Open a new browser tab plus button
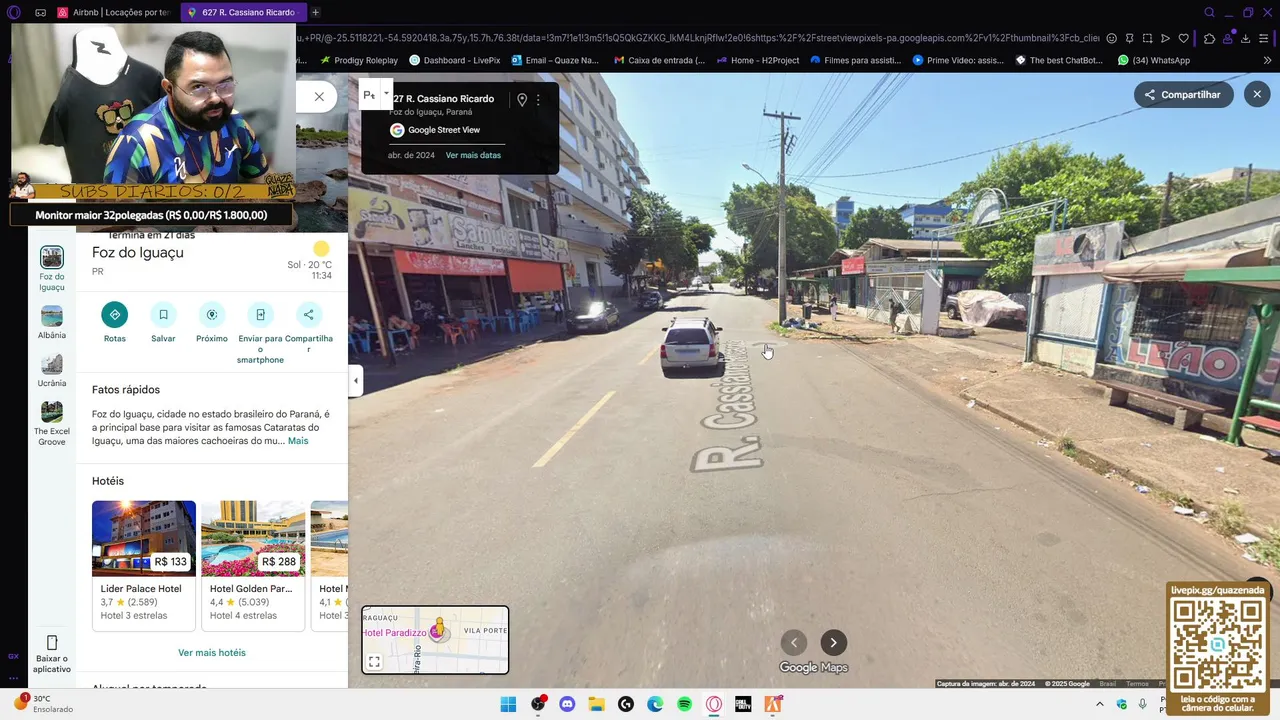Viewport: 1280px width, 720px height. (x=315, y=12)
